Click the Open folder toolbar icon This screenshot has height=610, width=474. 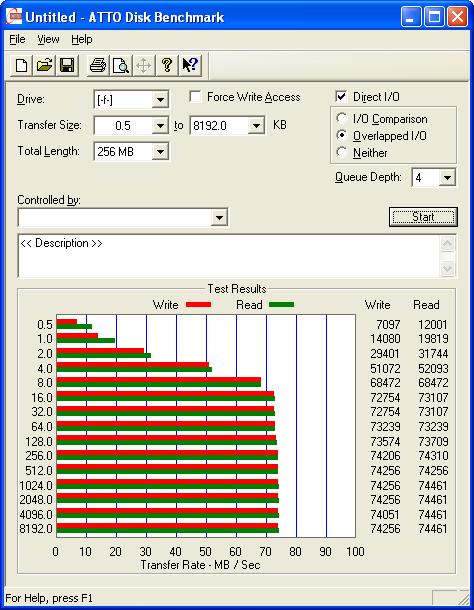click(x=44, y=65)
